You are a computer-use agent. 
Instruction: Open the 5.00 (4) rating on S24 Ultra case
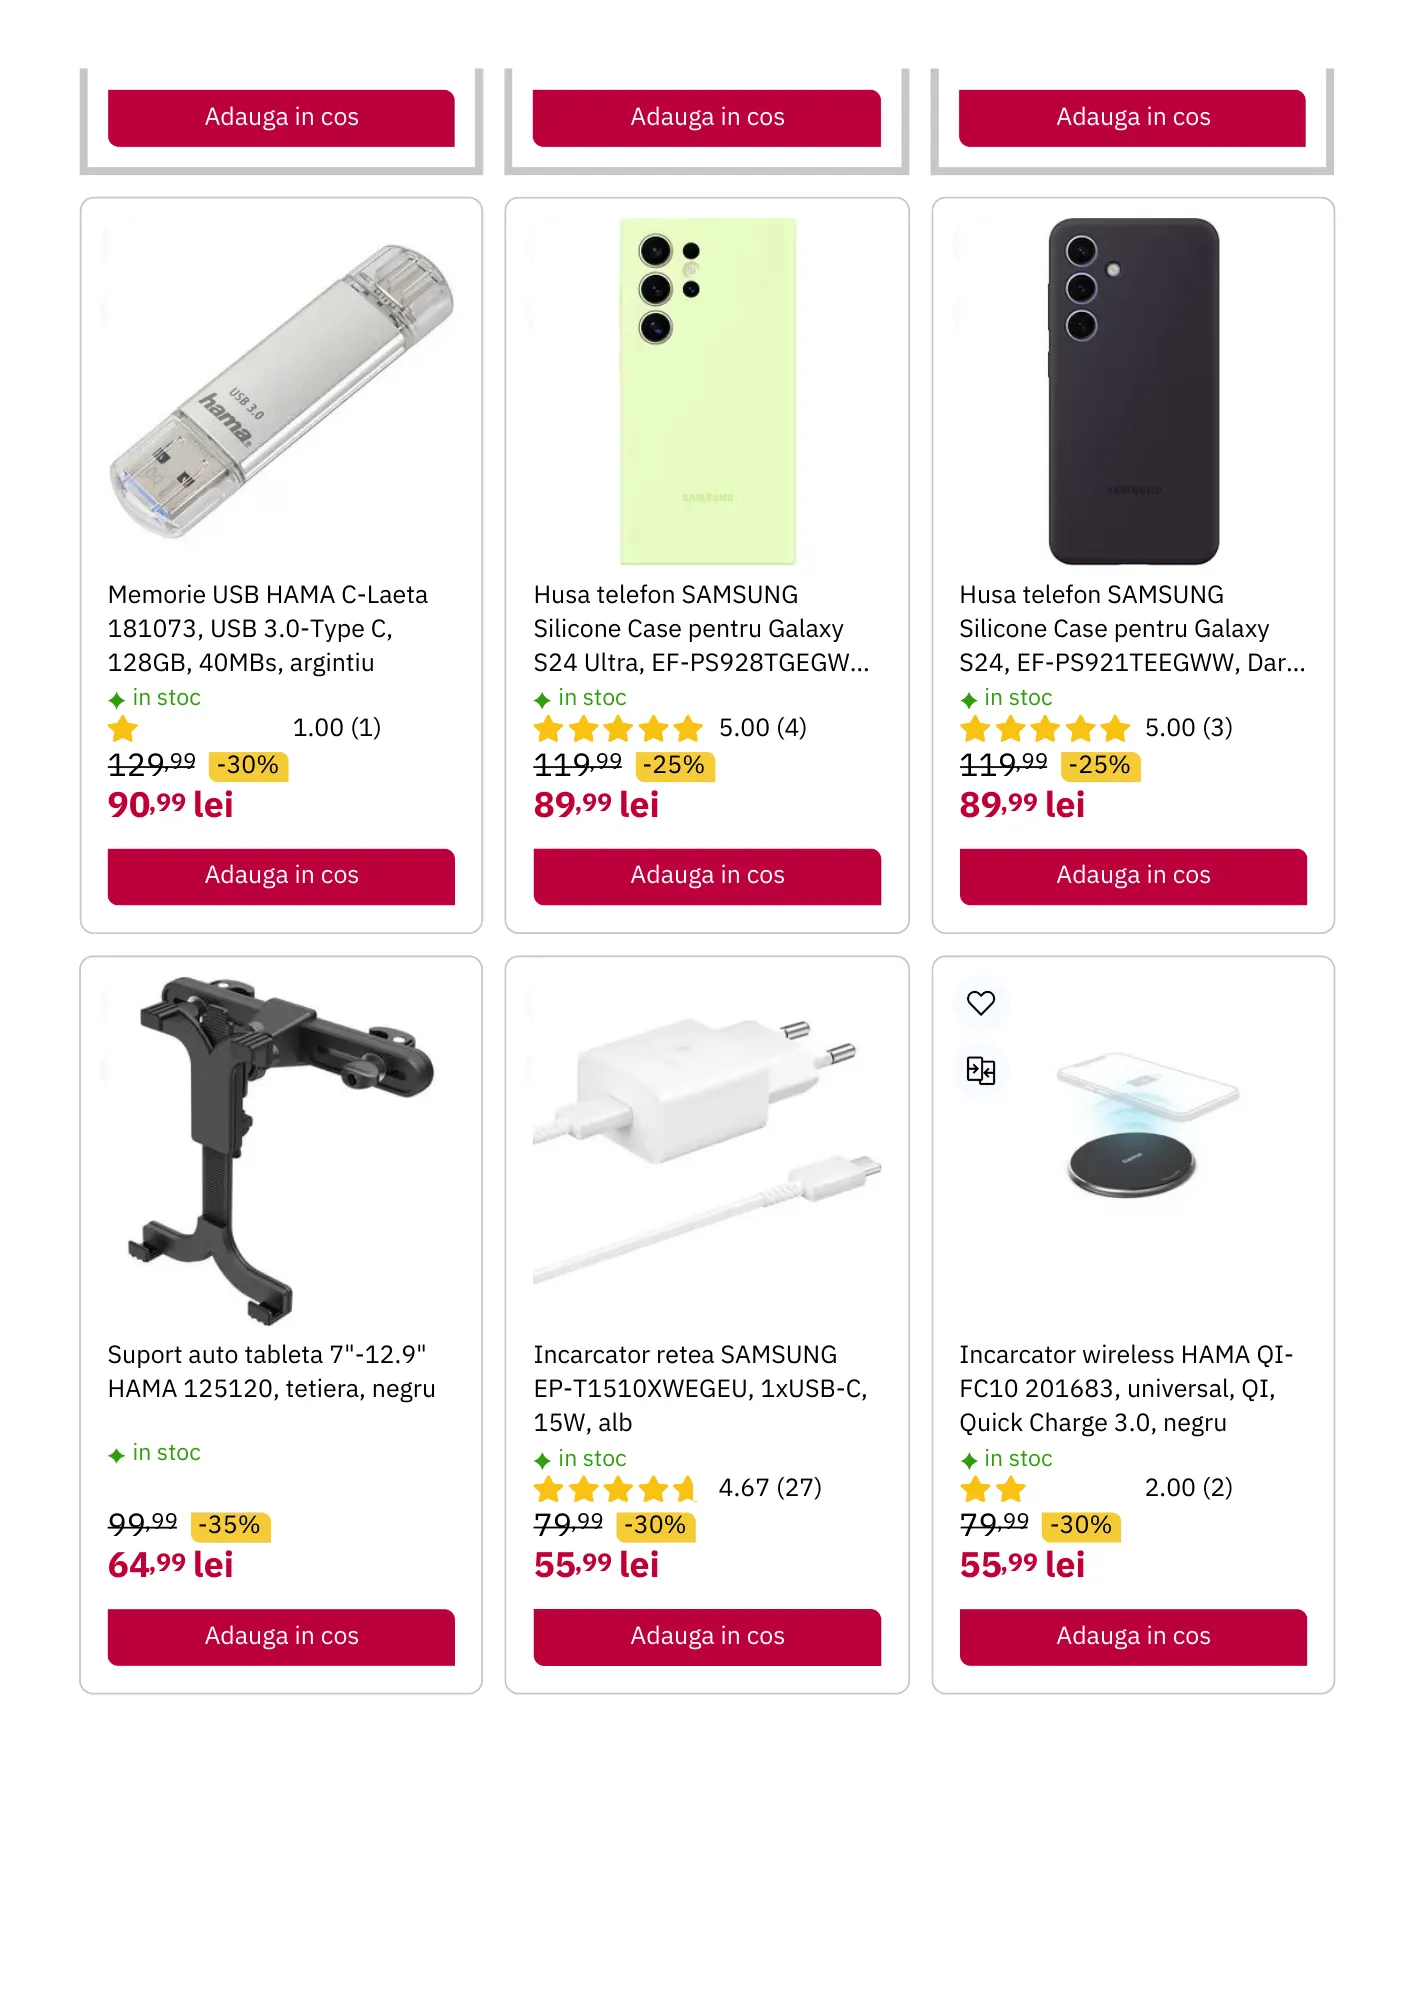670,729
